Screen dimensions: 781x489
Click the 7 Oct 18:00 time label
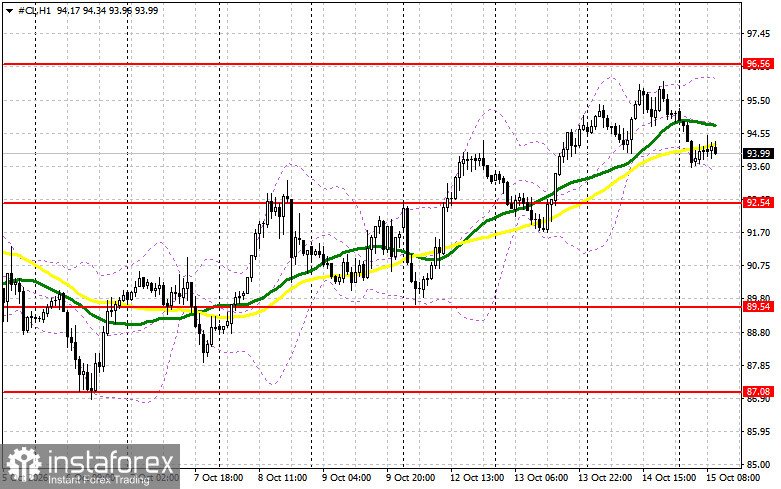pyautogui.click(x=218, y=478)
